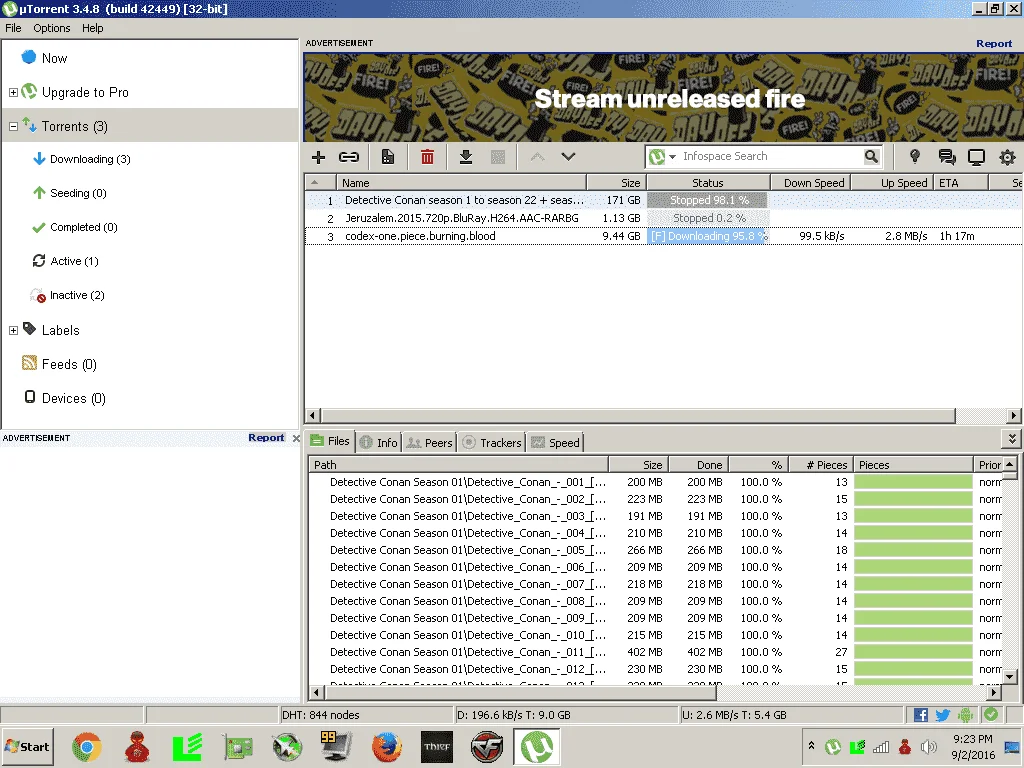Open the File menu
Screen dimensions: 1024x768
pos(13,28)
